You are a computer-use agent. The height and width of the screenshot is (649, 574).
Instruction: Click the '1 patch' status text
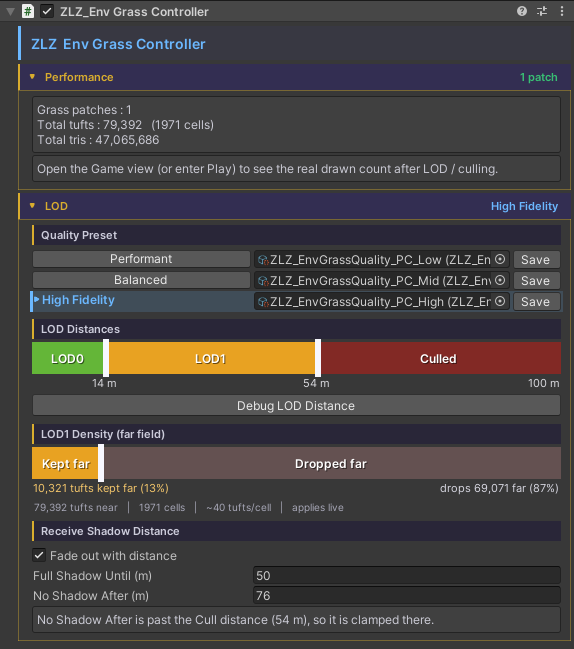538,77
